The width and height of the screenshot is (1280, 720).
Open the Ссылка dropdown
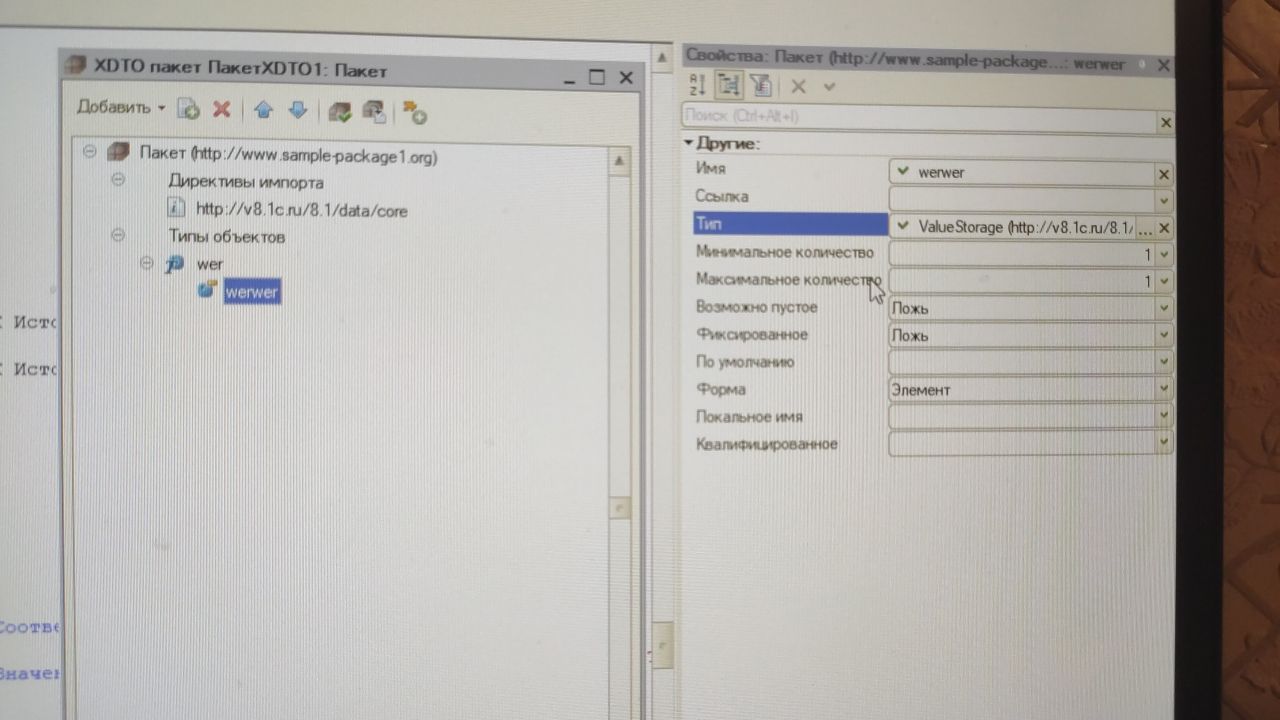click(x=1164, y=200)
